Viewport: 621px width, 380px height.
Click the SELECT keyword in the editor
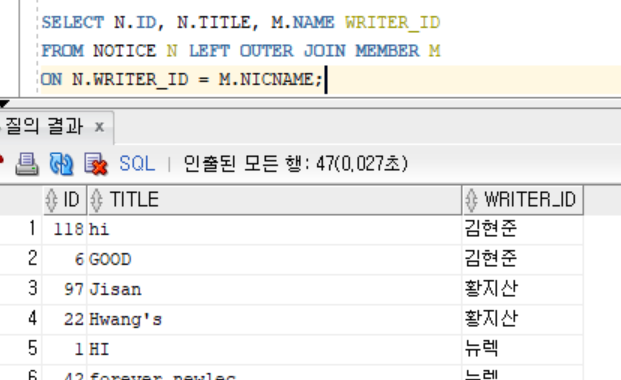tap(72, 23)
